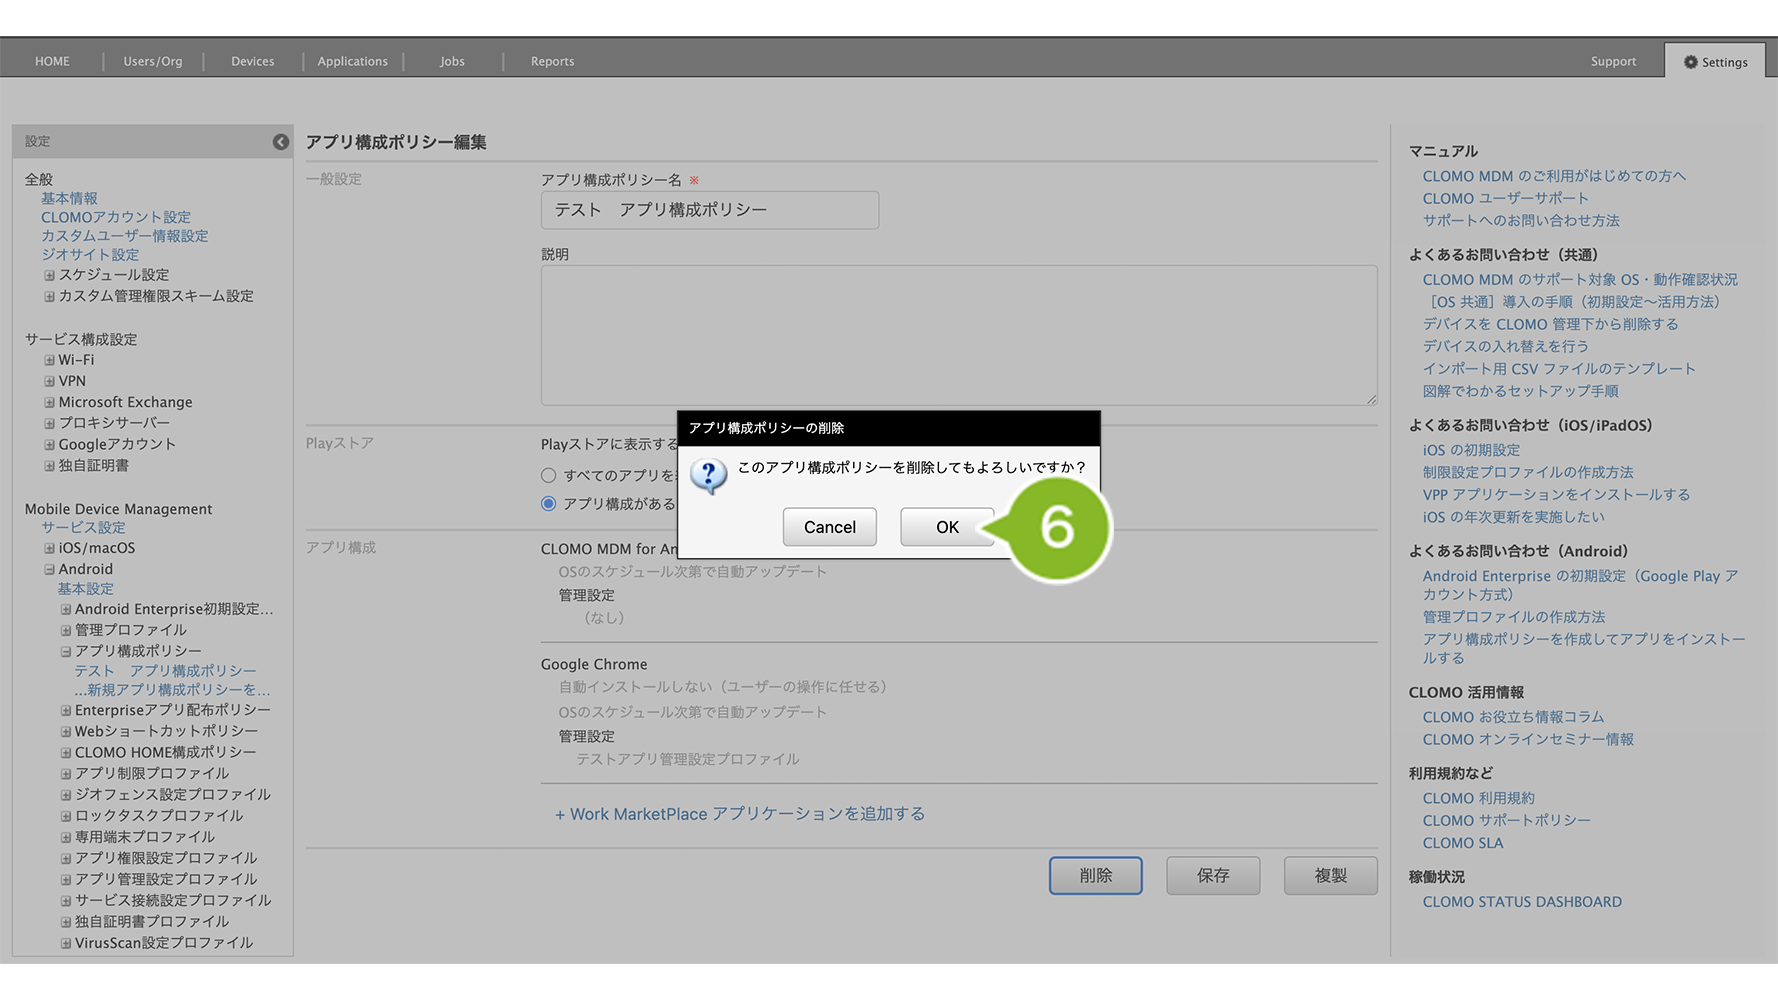The width and height of the screenshot is (1778, 1000).
Task: Click the question mark dialog icon
Action: (708, 475)
